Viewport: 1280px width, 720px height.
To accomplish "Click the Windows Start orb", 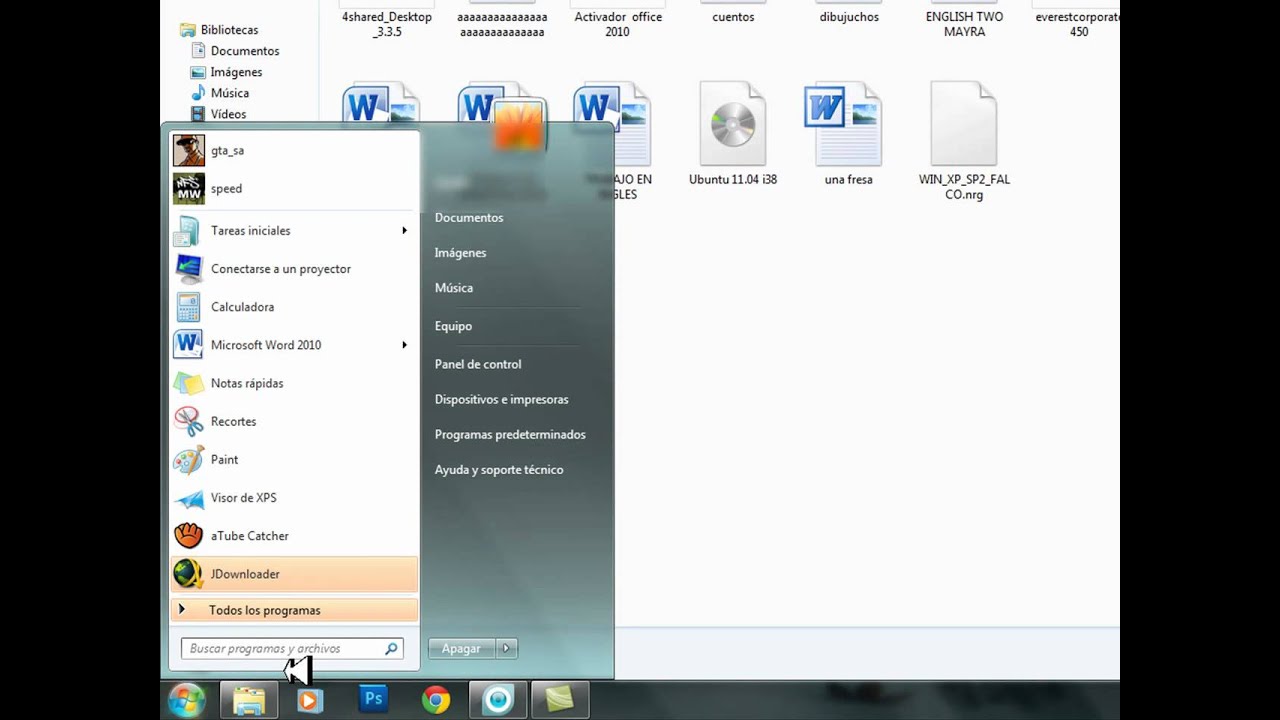I will [187, 700].
